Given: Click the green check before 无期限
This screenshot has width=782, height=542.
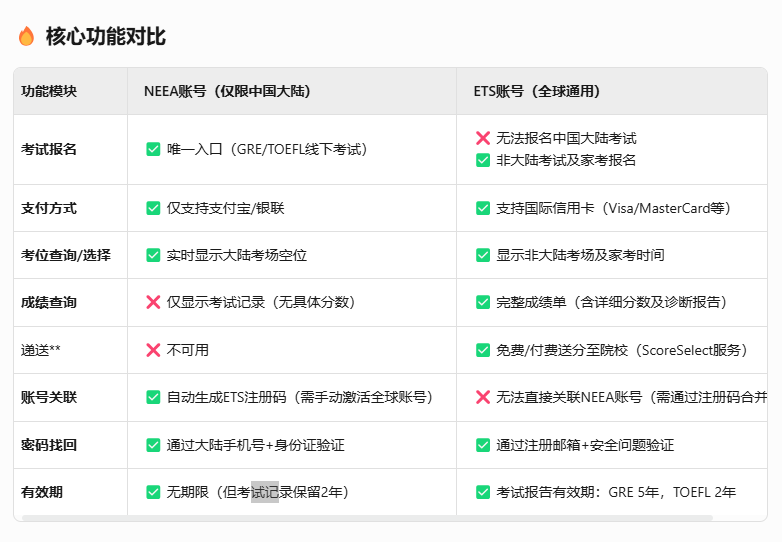Looking at the screenshot, I should point(153,492).
